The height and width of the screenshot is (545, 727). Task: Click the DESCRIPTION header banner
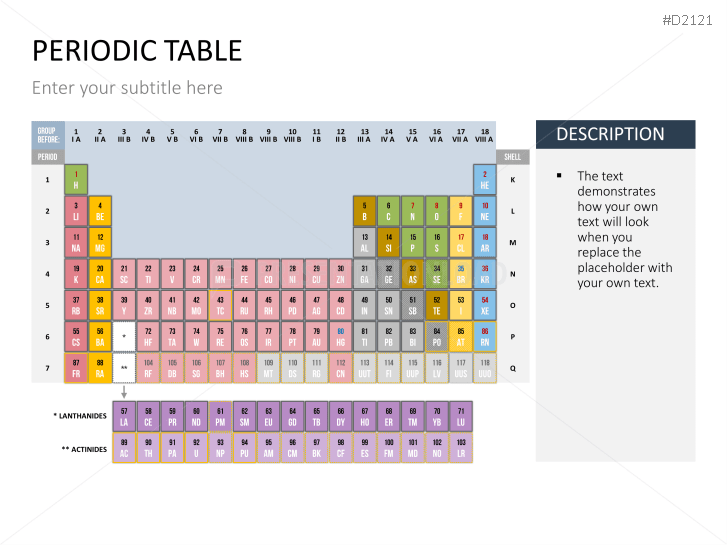pos(615,134)
